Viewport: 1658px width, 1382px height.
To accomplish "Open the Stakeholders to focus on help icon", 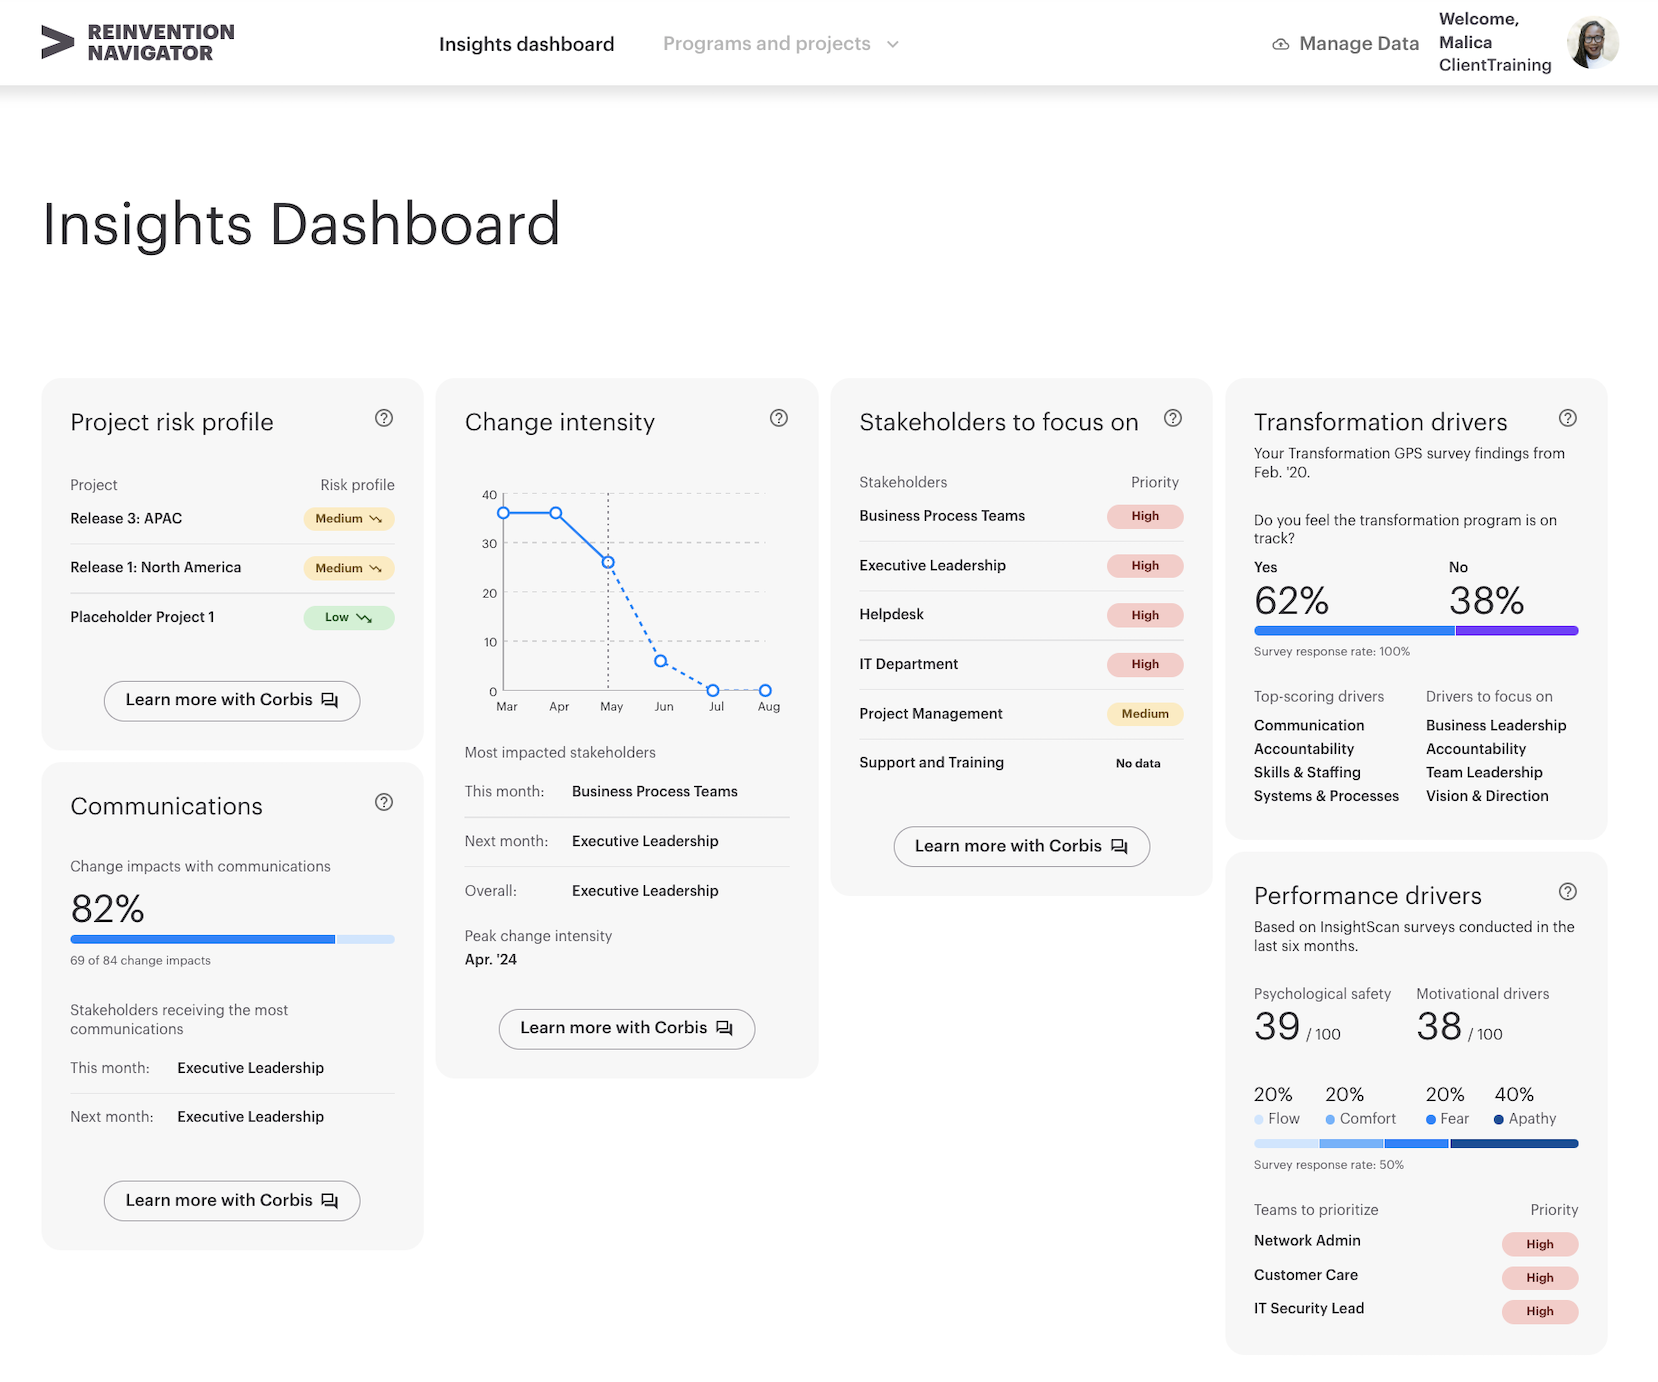I will [x=1173, y=419].
